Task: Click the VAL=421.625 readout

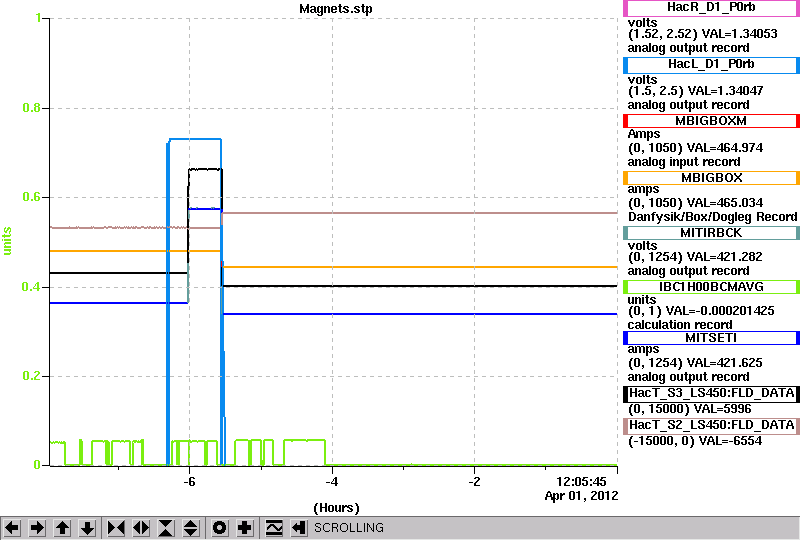Action: (695, 363)
